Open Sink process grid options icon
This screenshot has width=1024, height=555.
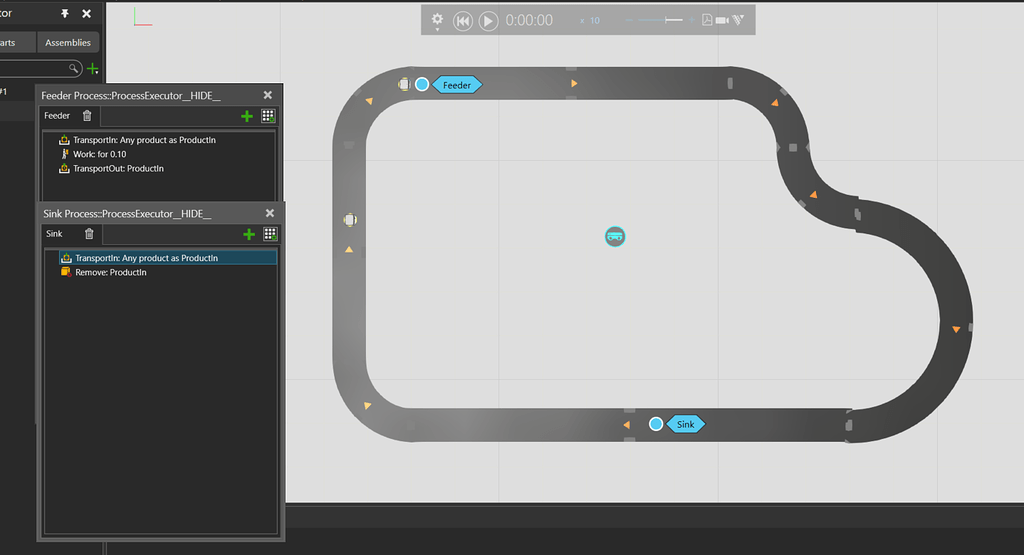(x=270, y=234)
